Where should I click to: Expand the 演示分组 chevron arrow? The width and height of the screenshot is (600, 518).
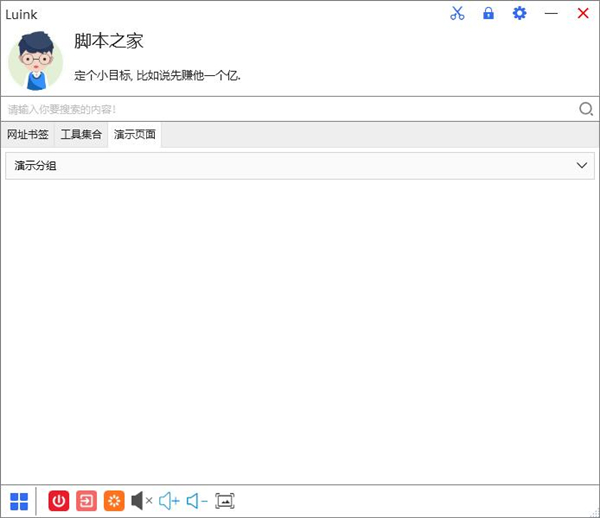[582, 166]
